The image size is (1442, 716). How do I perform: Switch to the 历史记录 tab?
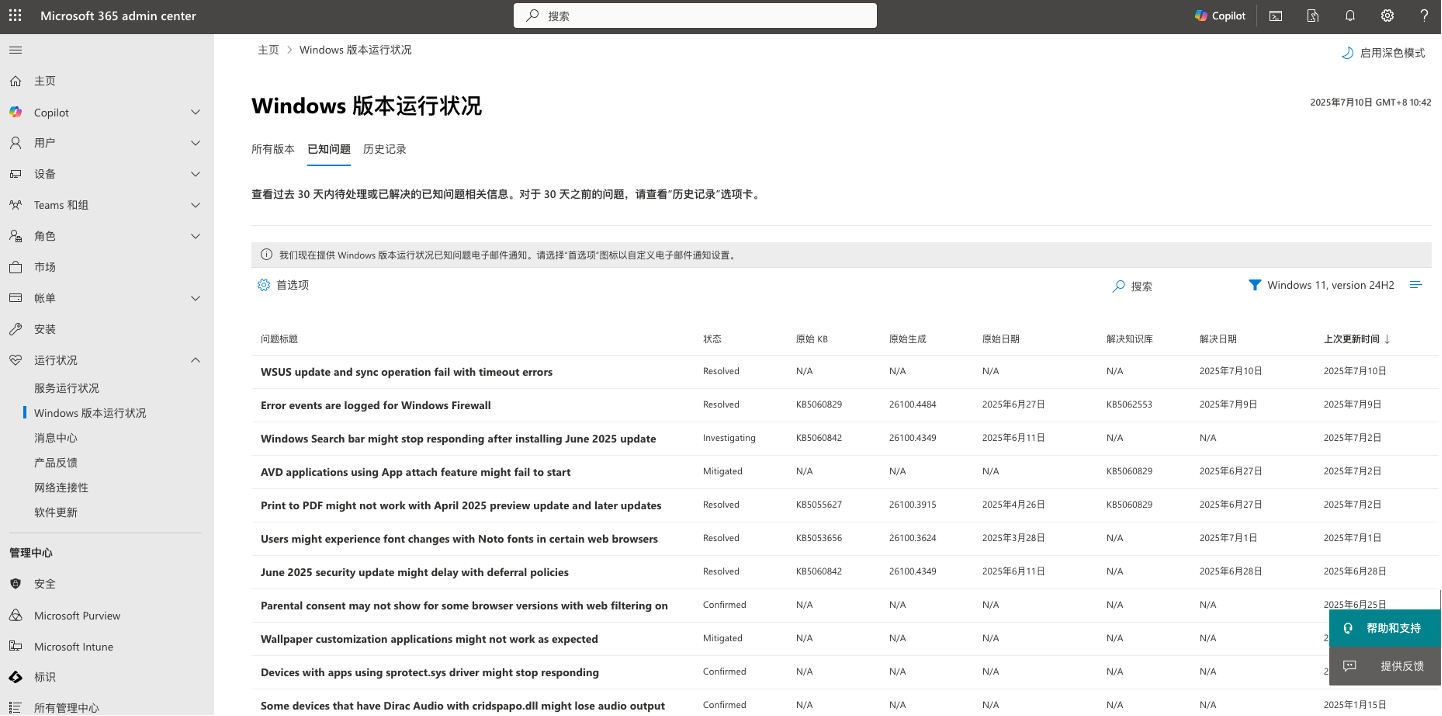(x=385, y=150)
